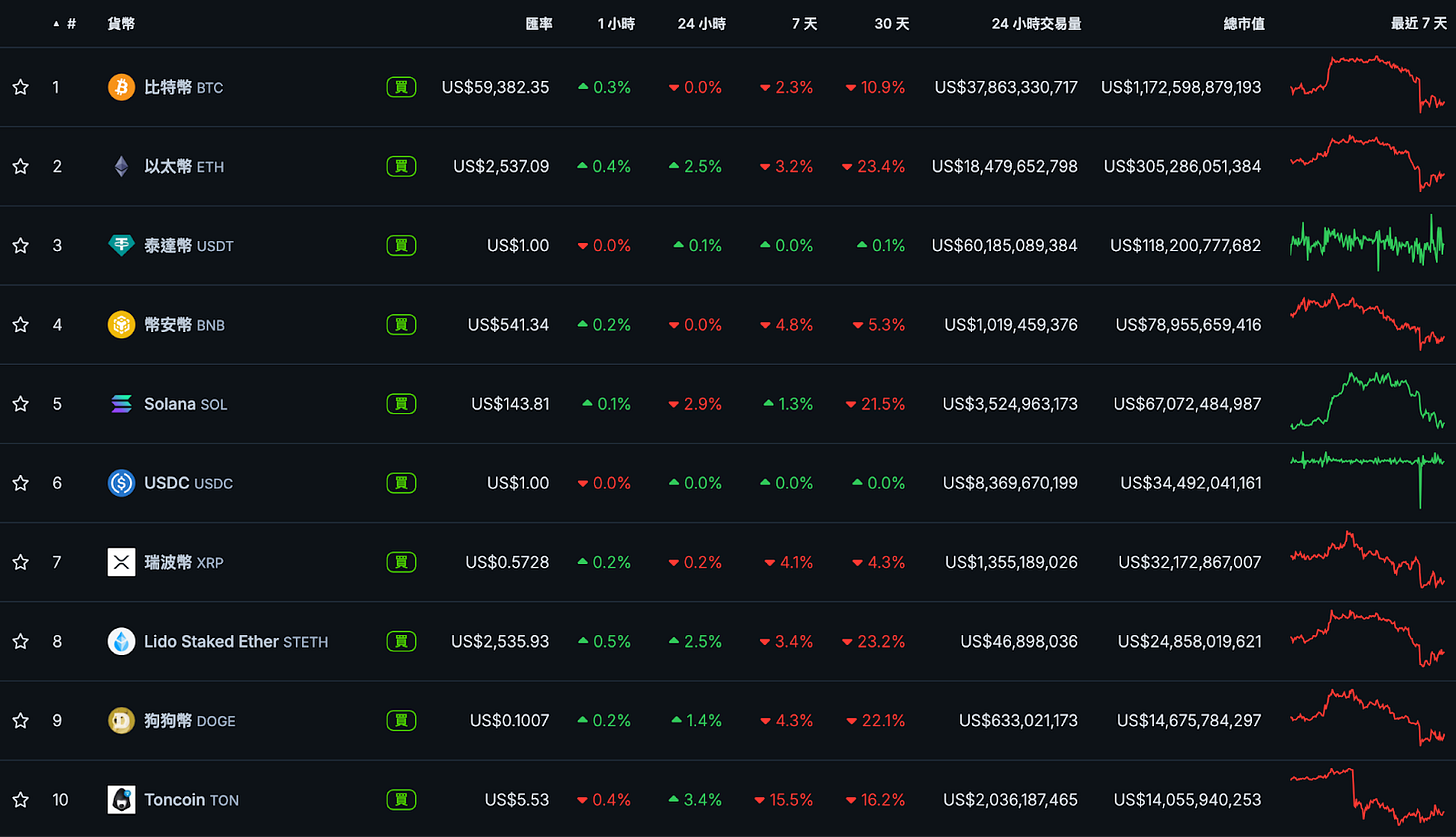
Task: Click the BNB coin logo
Action: 121,324
